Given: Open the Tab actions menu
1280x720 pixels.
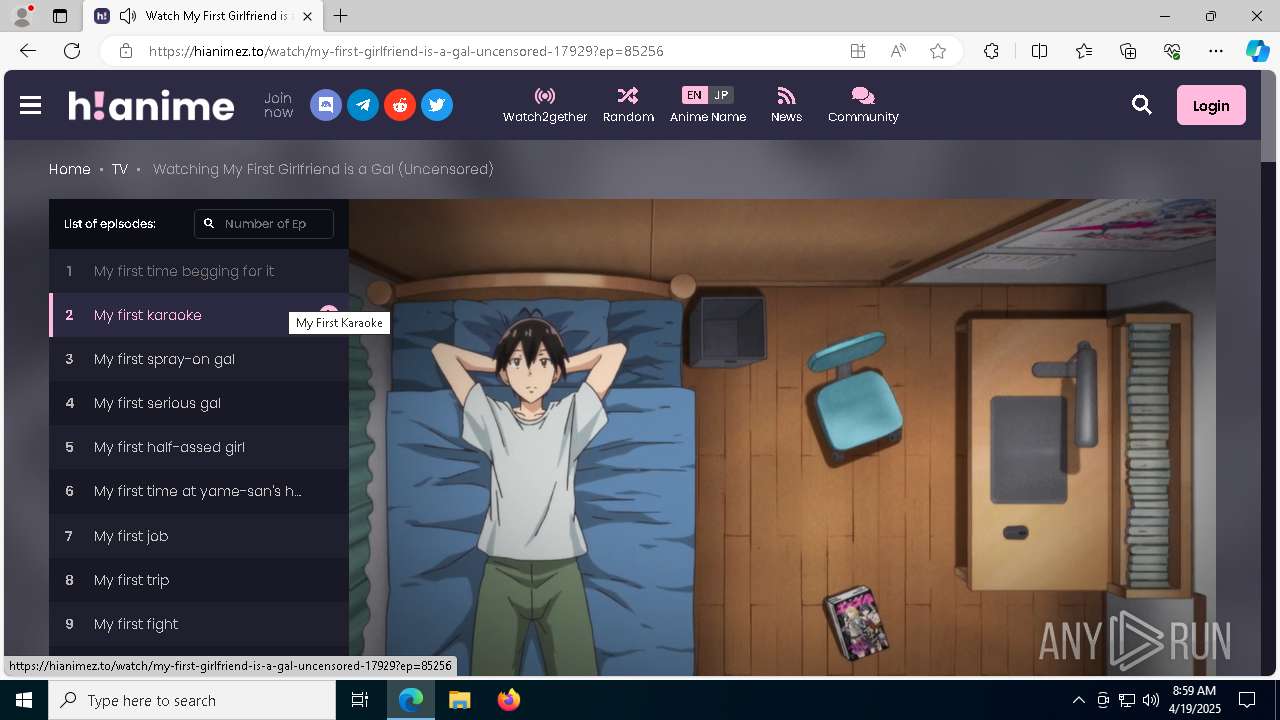Looking at the screenshot, I should 60,16.
